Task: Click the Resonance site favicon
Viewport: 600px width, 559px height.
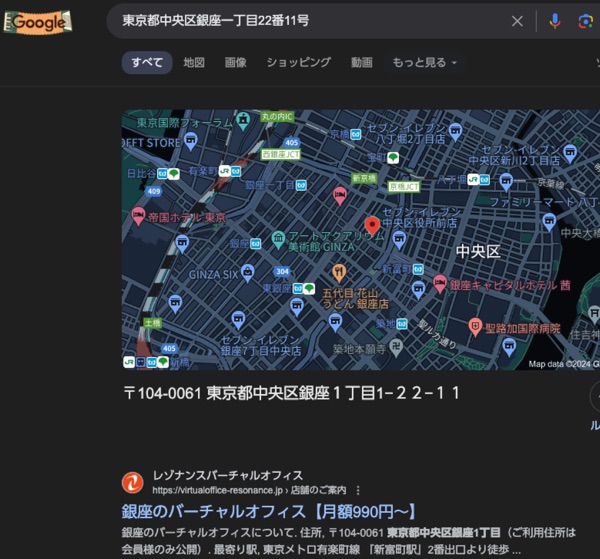Action: click(132, 482)
